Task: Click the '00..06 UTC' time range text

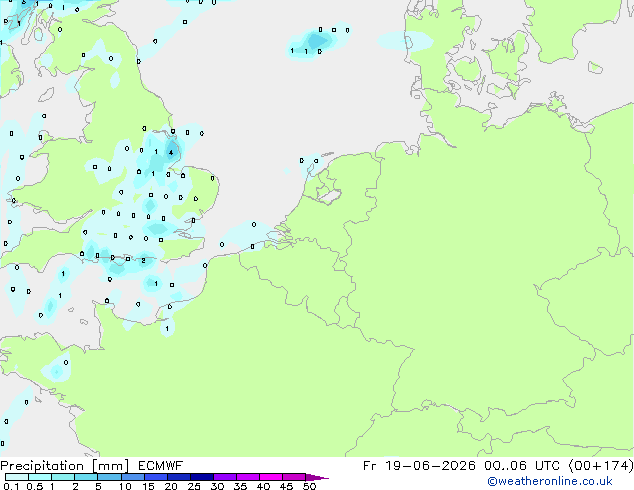Action: coord(522,466)
